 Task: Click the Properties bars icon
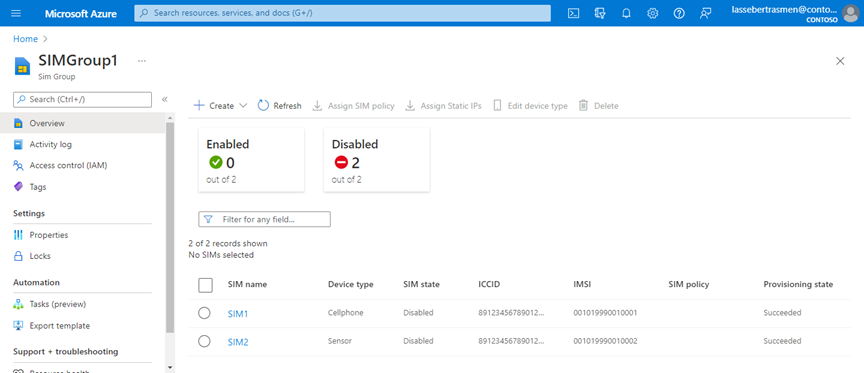[18, 235]
